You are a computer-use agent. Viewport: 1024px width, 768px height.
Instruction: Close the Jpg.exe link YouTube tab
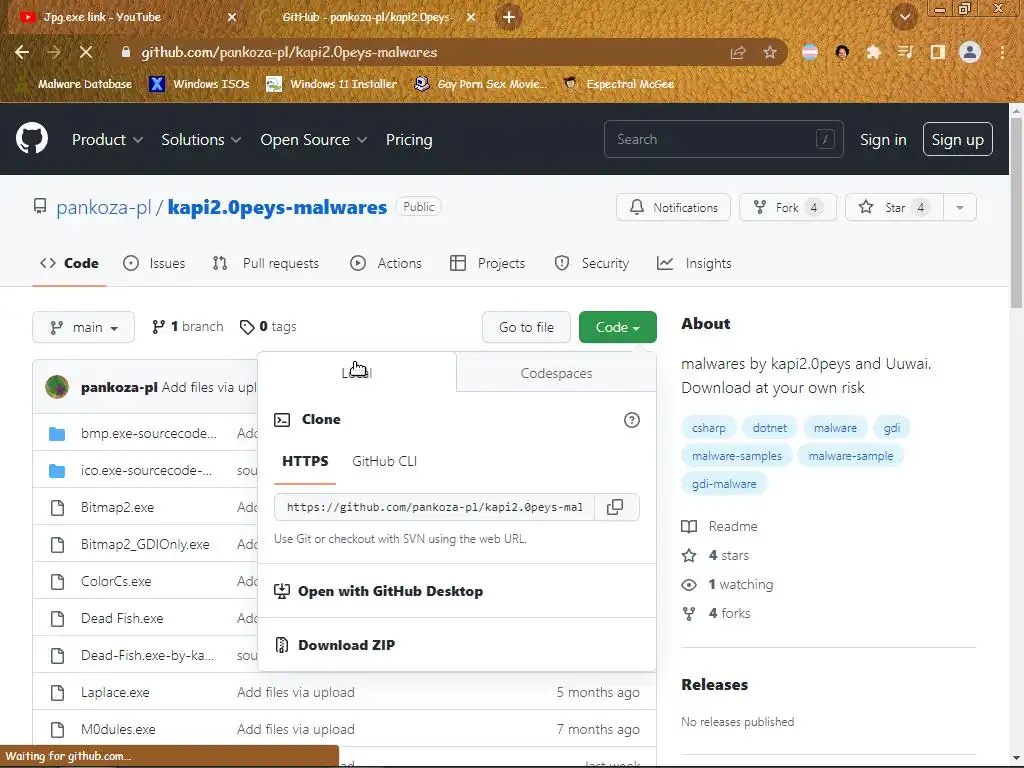coord(232,17)
